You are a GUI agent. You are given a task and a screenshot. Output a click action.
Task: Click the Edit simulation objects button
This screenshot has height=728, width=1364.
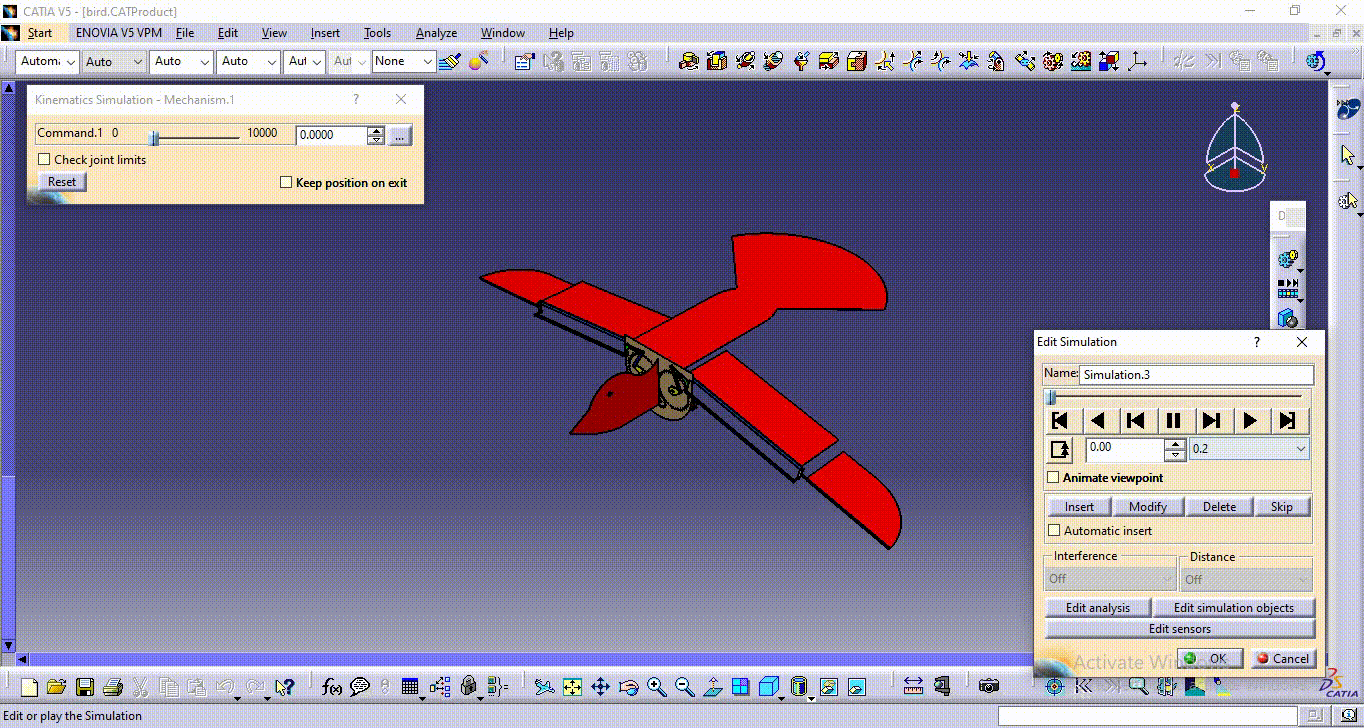coord(1233,608)
